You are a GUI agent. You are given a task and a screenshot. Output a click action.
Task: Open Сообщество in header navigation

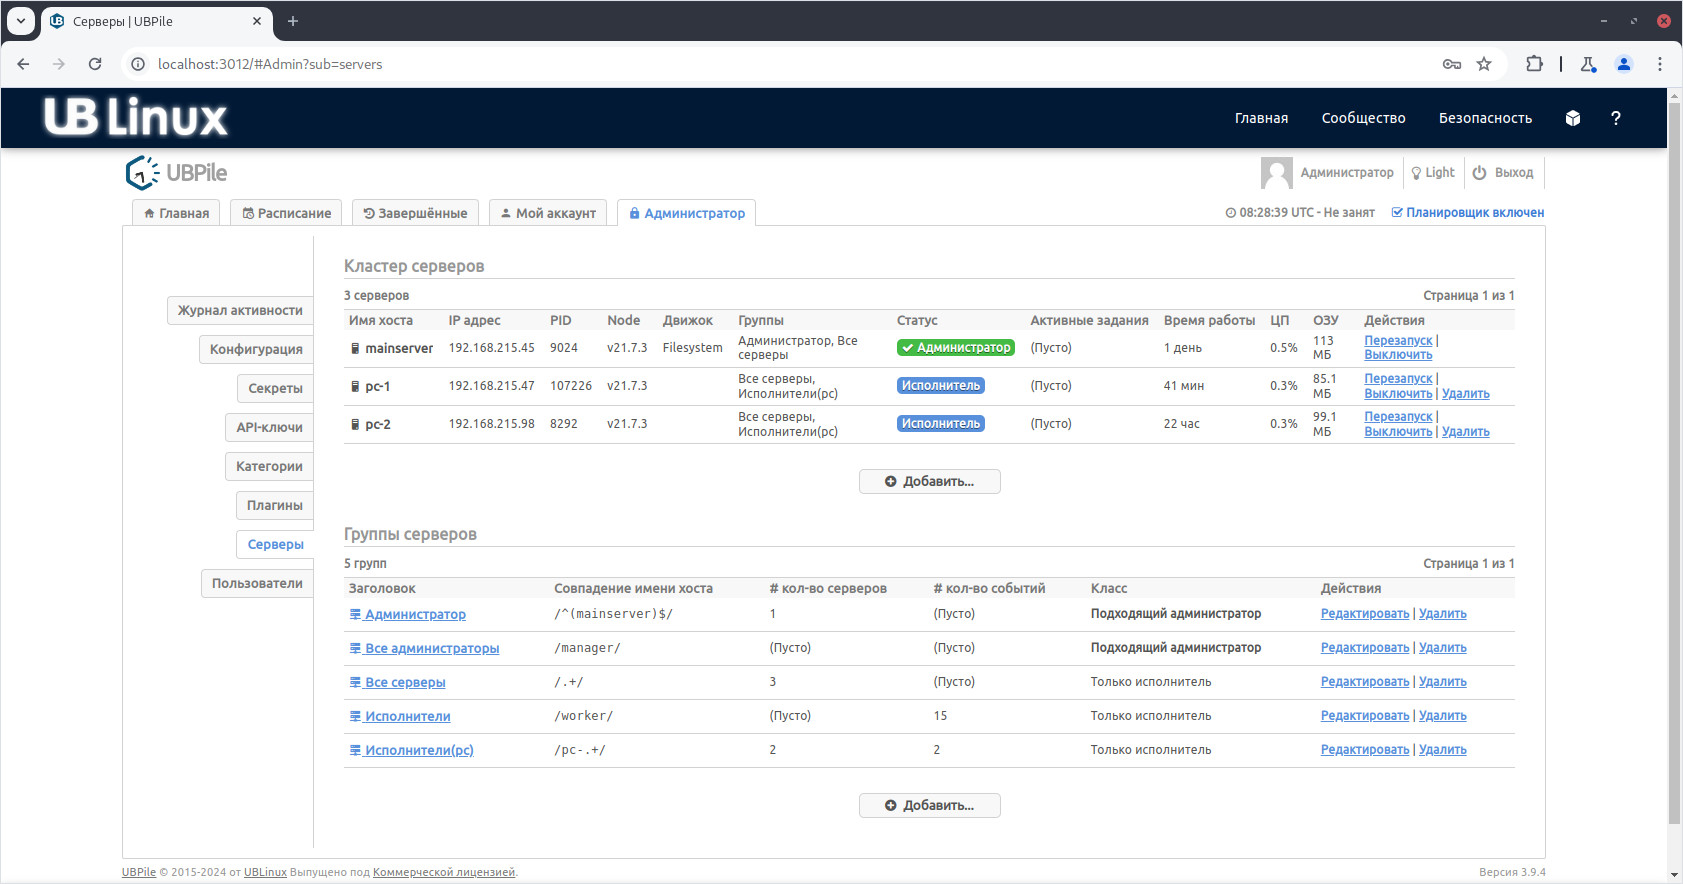[1363, 118]
